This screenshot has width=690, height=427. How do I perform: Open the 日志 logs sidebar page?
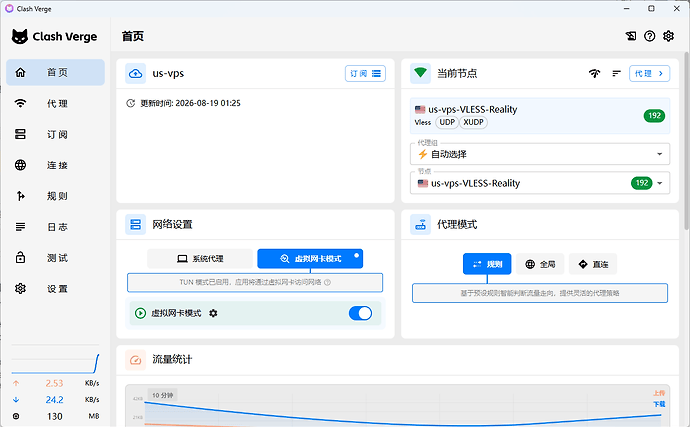tap(55, 227)
